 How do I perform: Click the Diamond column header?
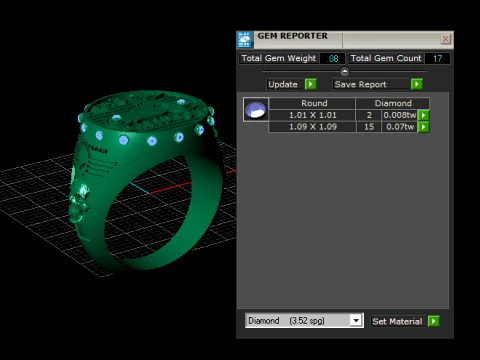coord(393,103)
